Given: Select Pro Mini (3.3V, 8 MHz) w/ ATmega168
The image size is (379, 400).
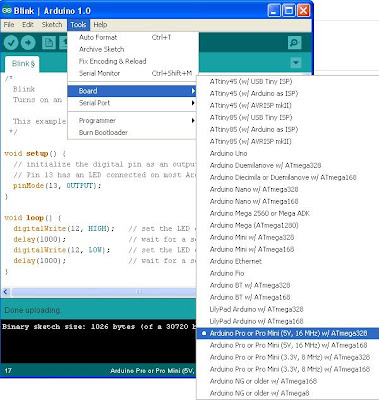Looking at the screenshot, I should click(x=288, y=370).
